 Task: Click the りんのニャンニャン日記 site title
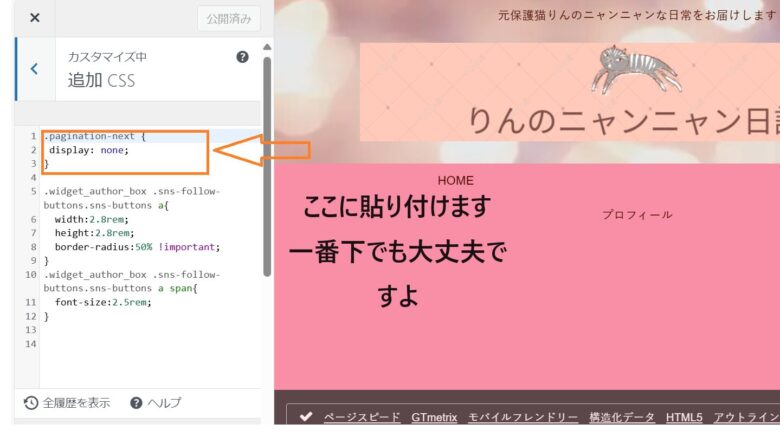point(620,120)
